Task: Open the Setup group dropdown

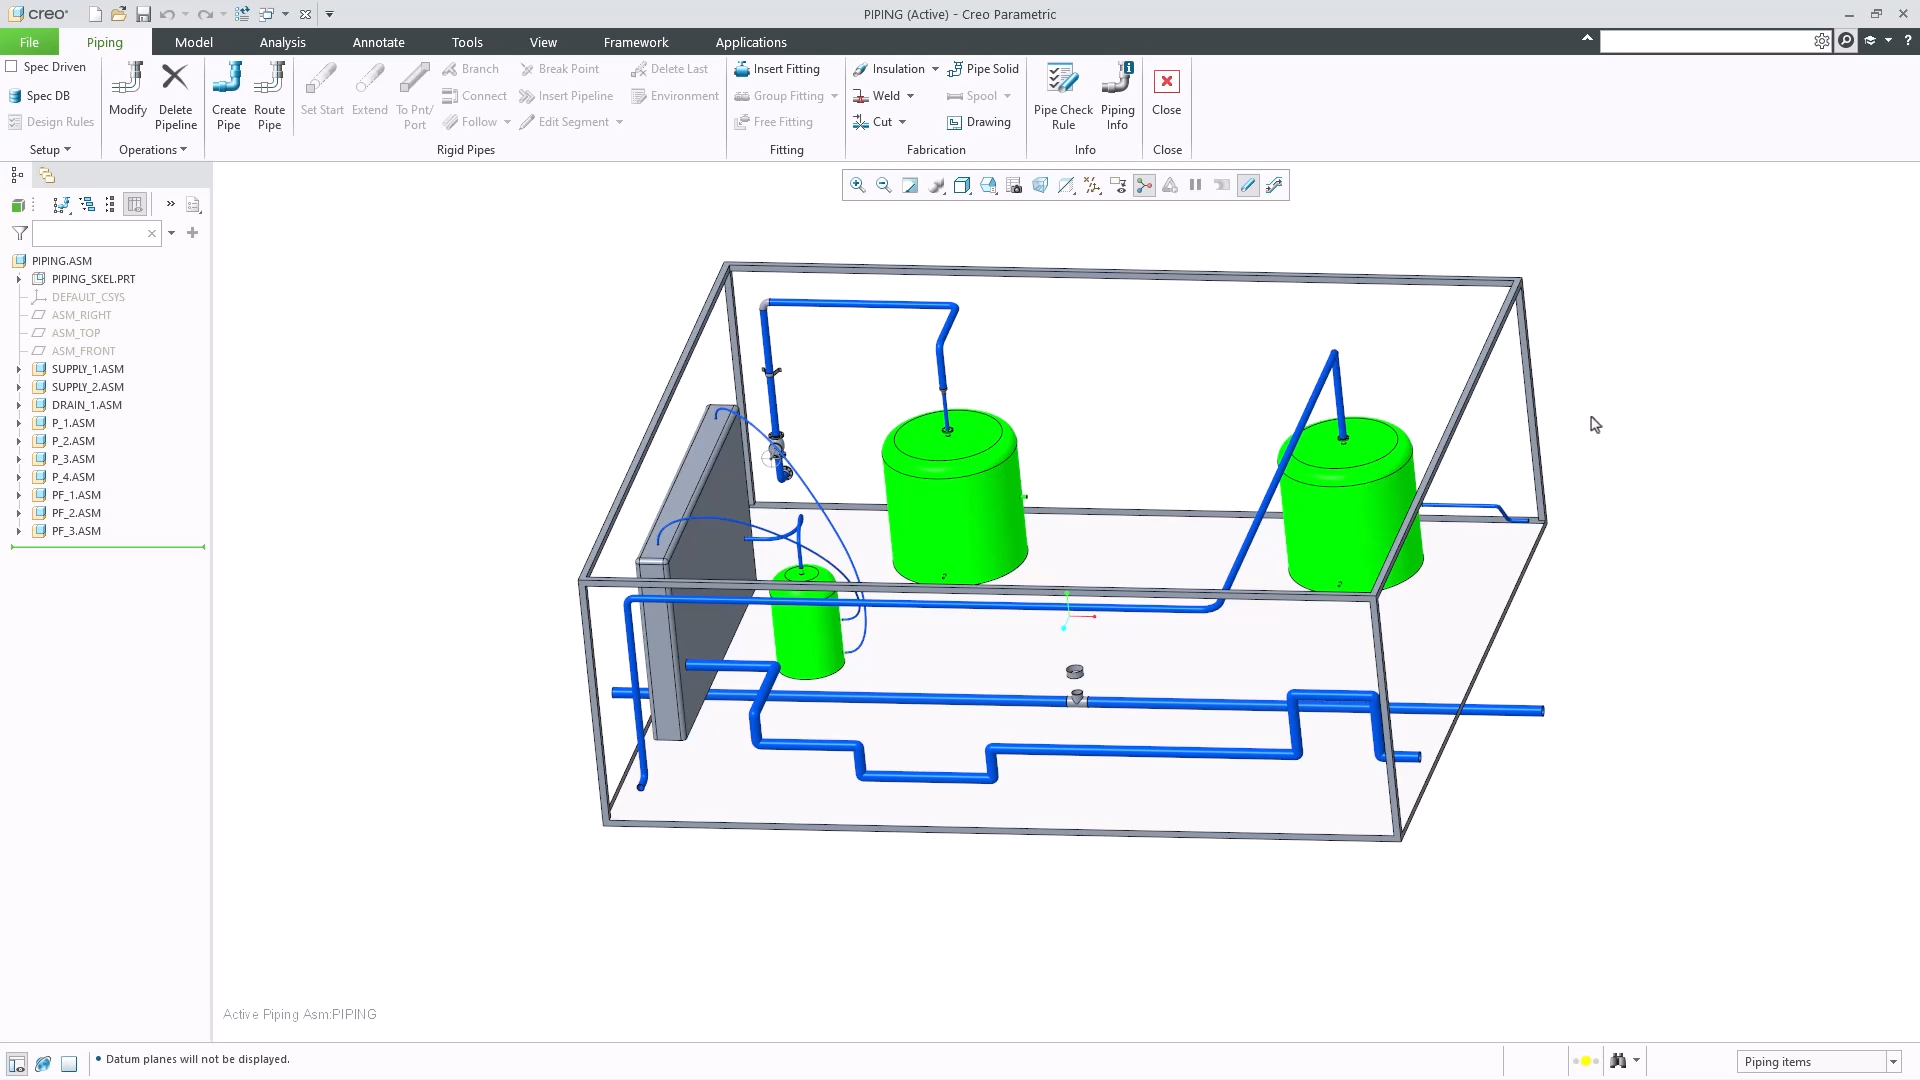Action: [50, 150]
